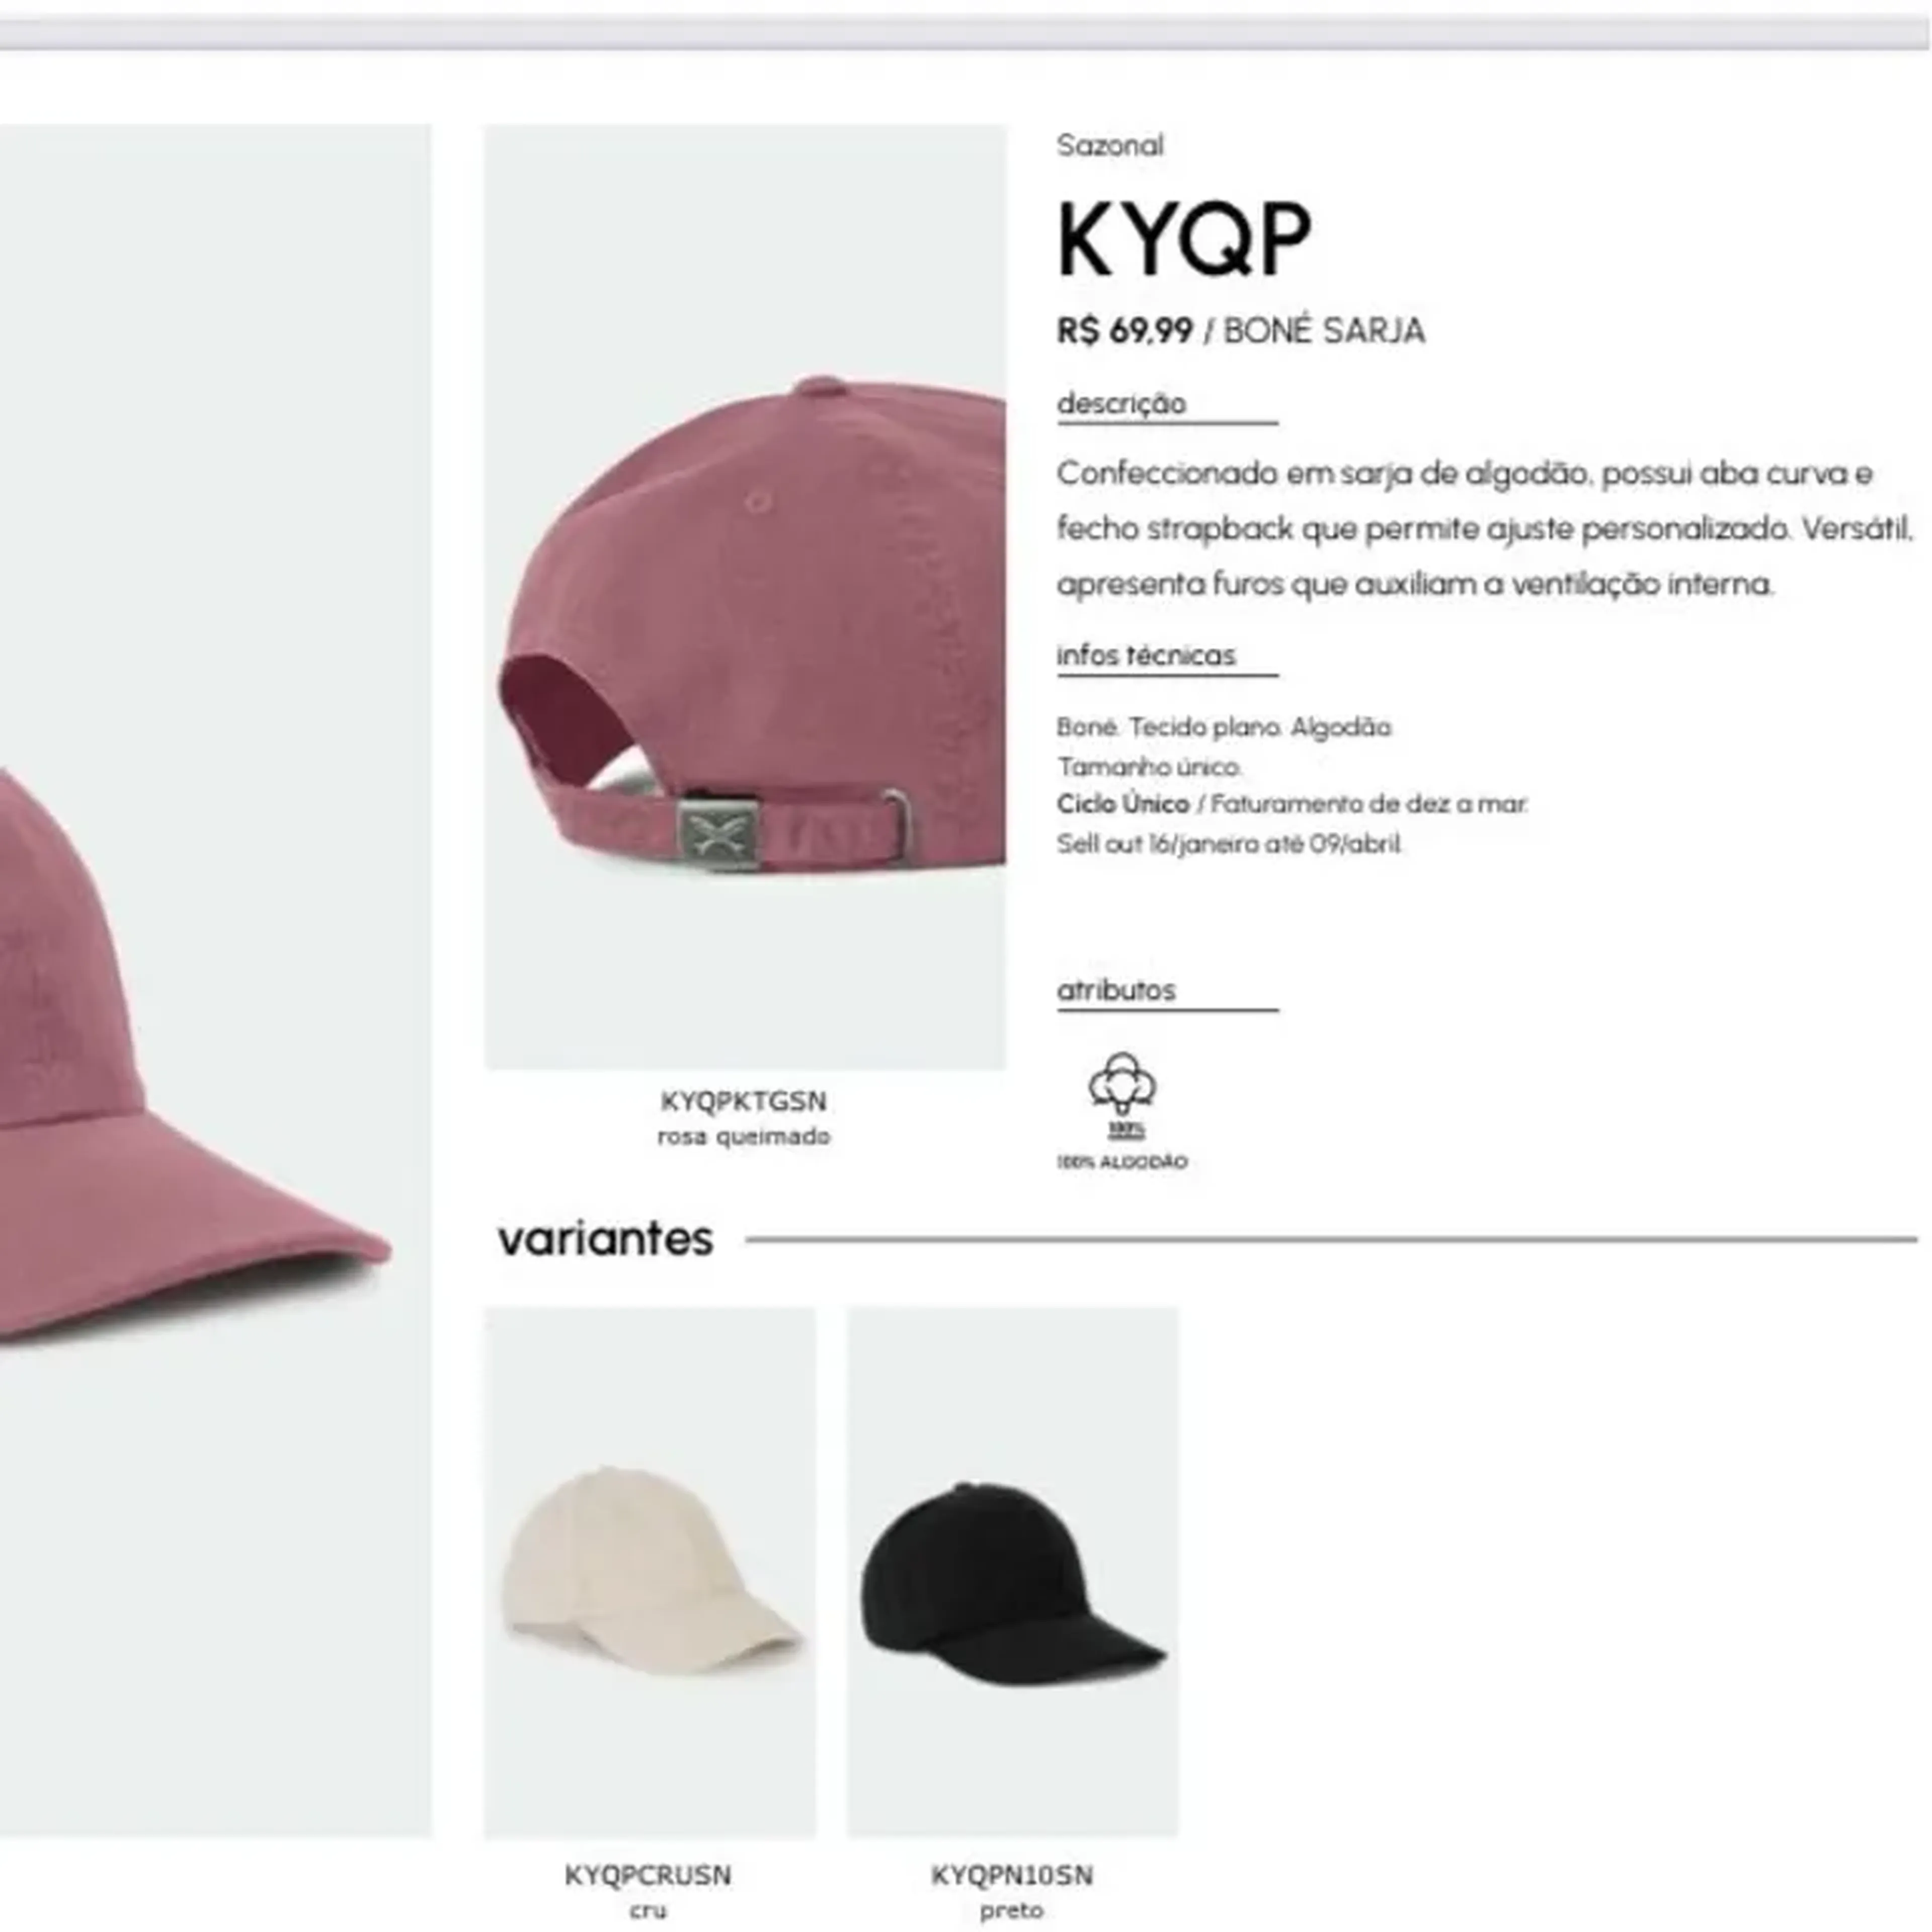This screenshot has width=1932, height=1932.
Task: Click the R$ 69,99 price text
Action: click(1125, 331)
